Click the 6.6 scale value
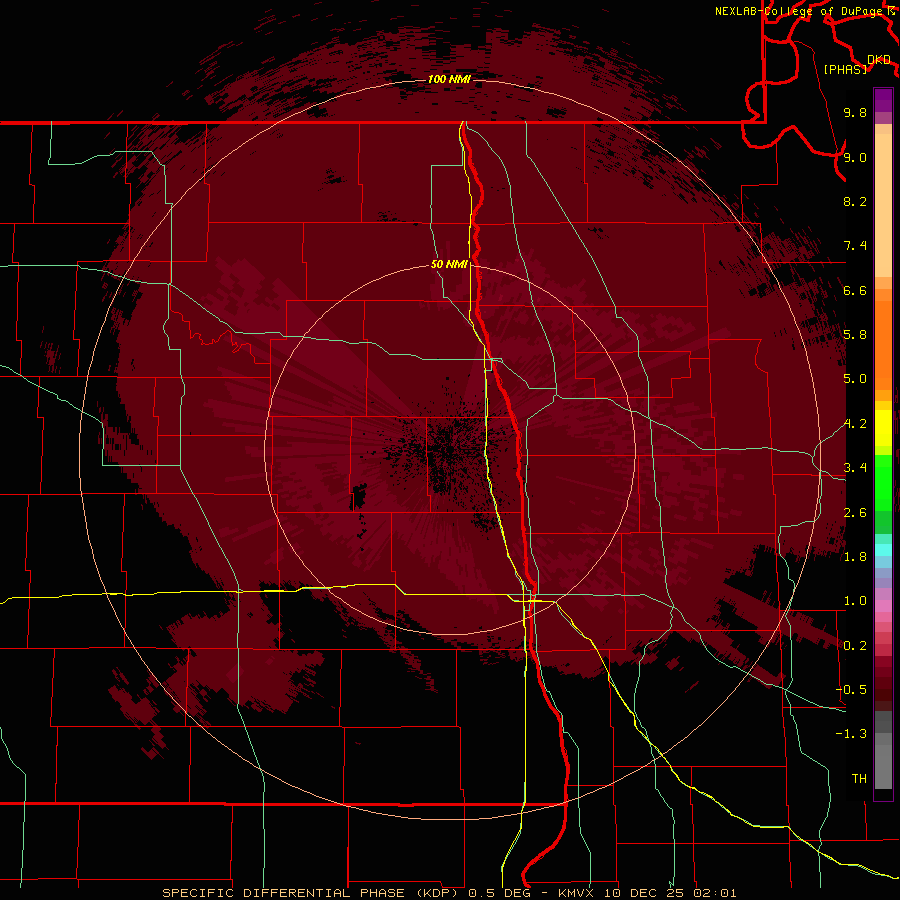900x900 pixels. [855, 290]
